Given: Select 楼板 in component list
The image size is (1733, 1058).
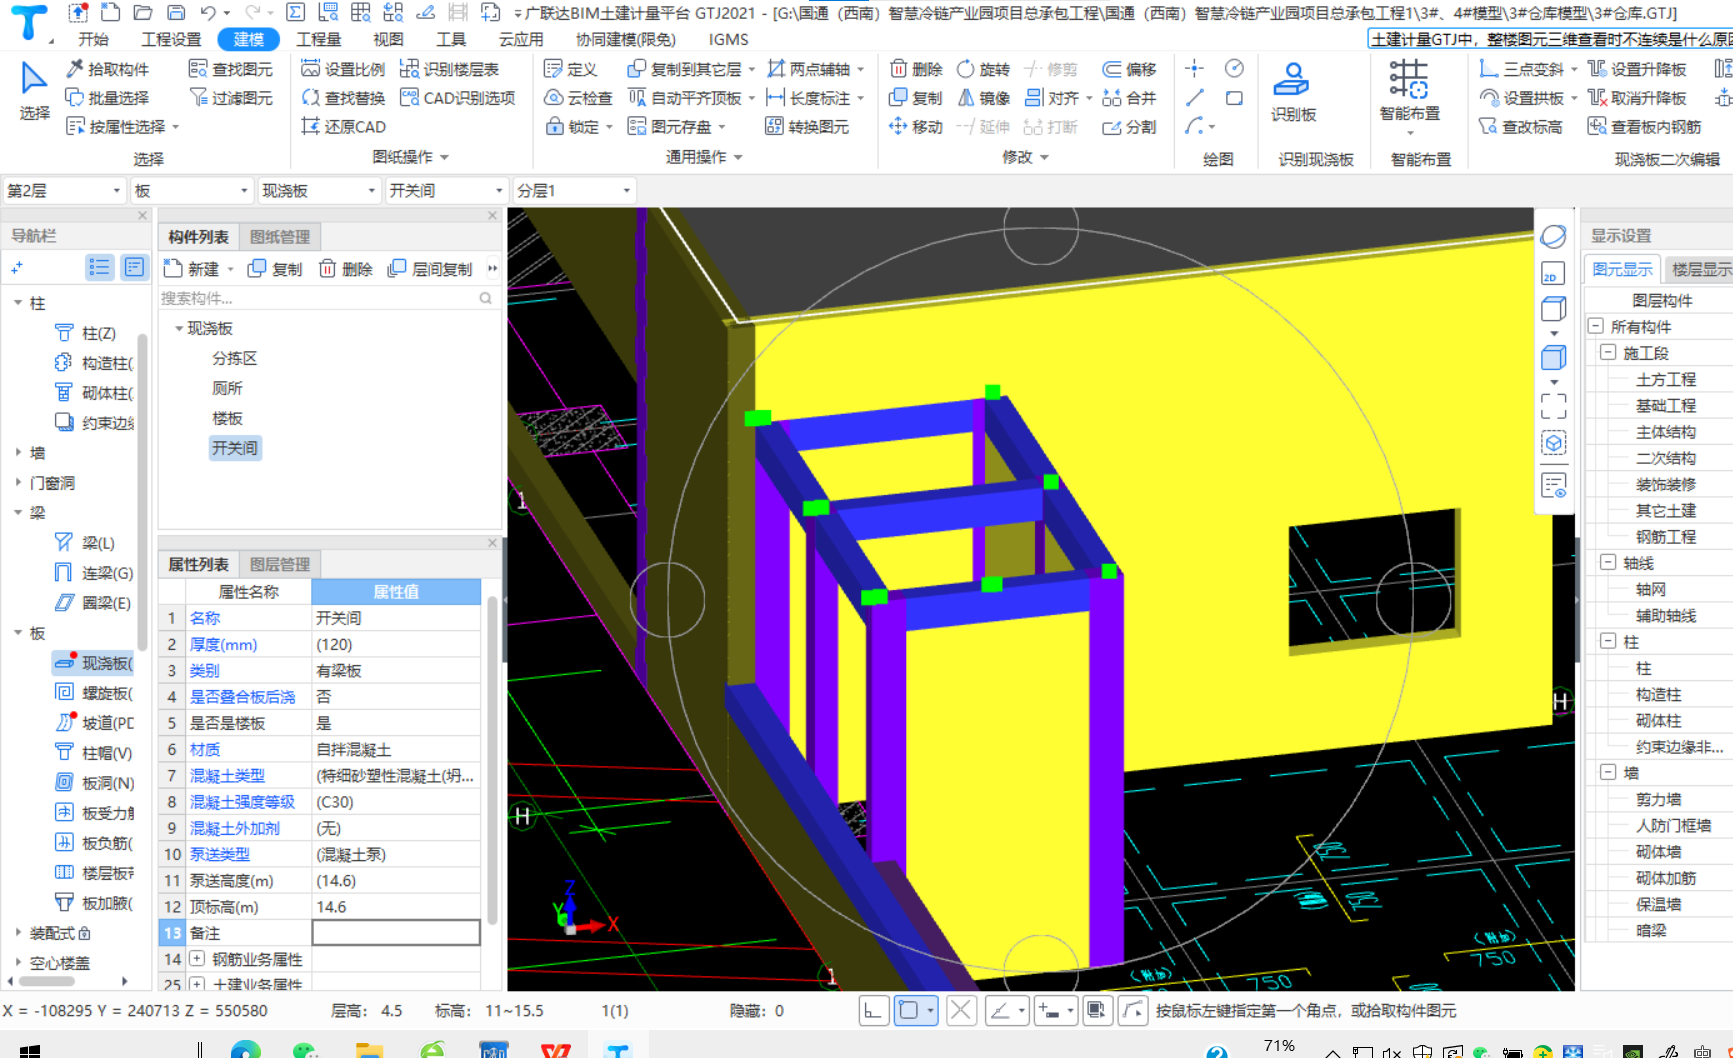Looking at the screenshot, I should (227, 418).
